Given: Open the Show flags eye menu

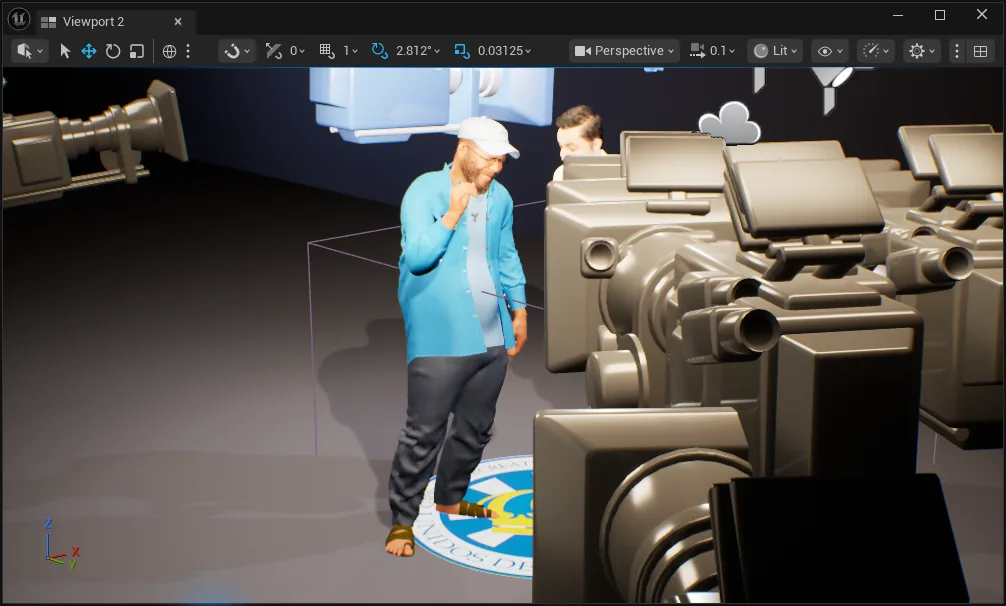Looking at the screenshot, I should click(x=830, y=51).
